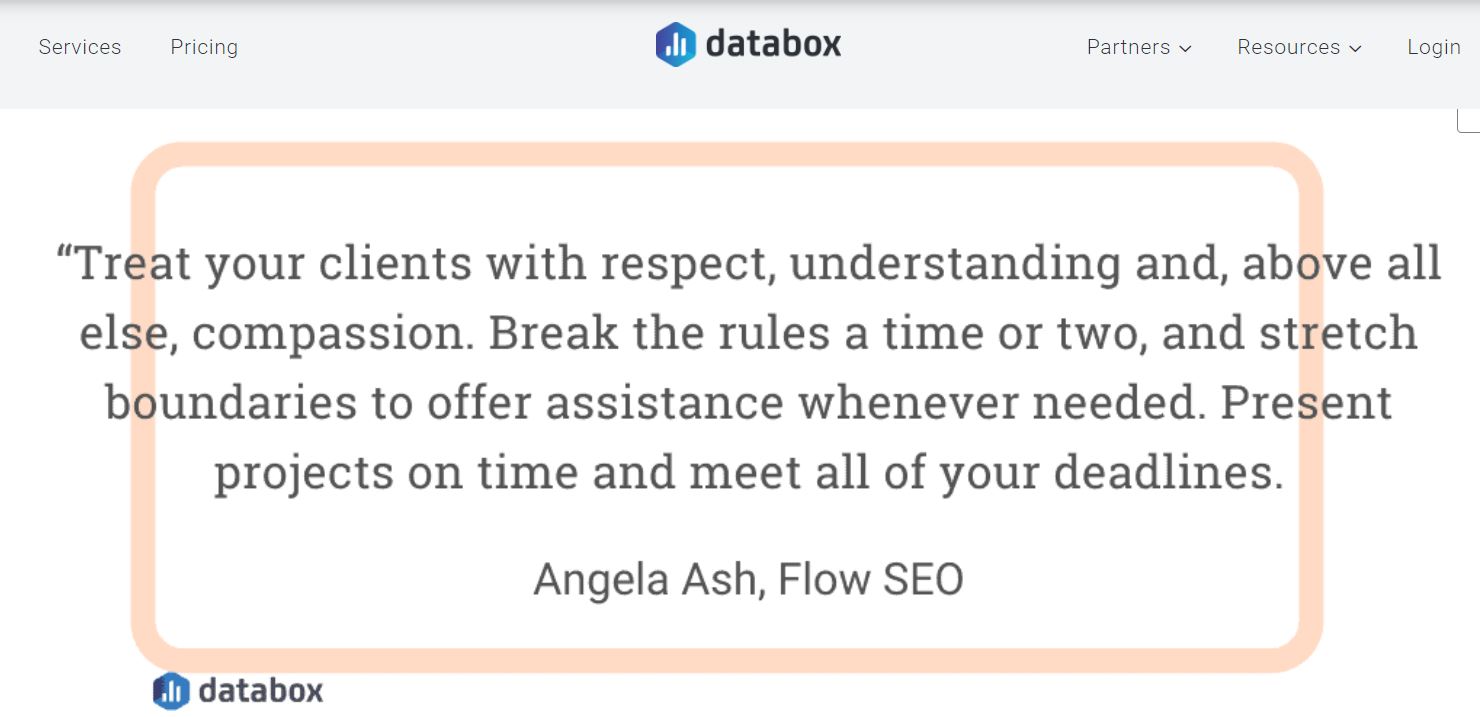
Task: Go to the Services page
Action: click(x=80, y=47)
